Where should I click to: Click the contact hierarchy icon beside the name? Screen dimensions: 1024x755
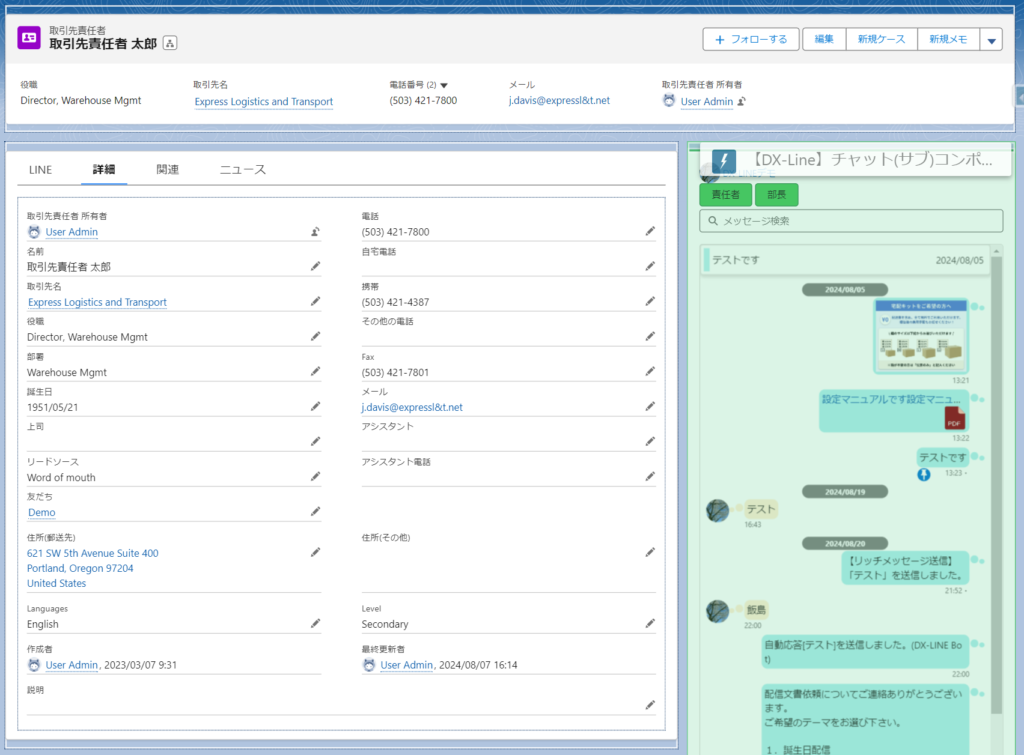pos(170,43)
